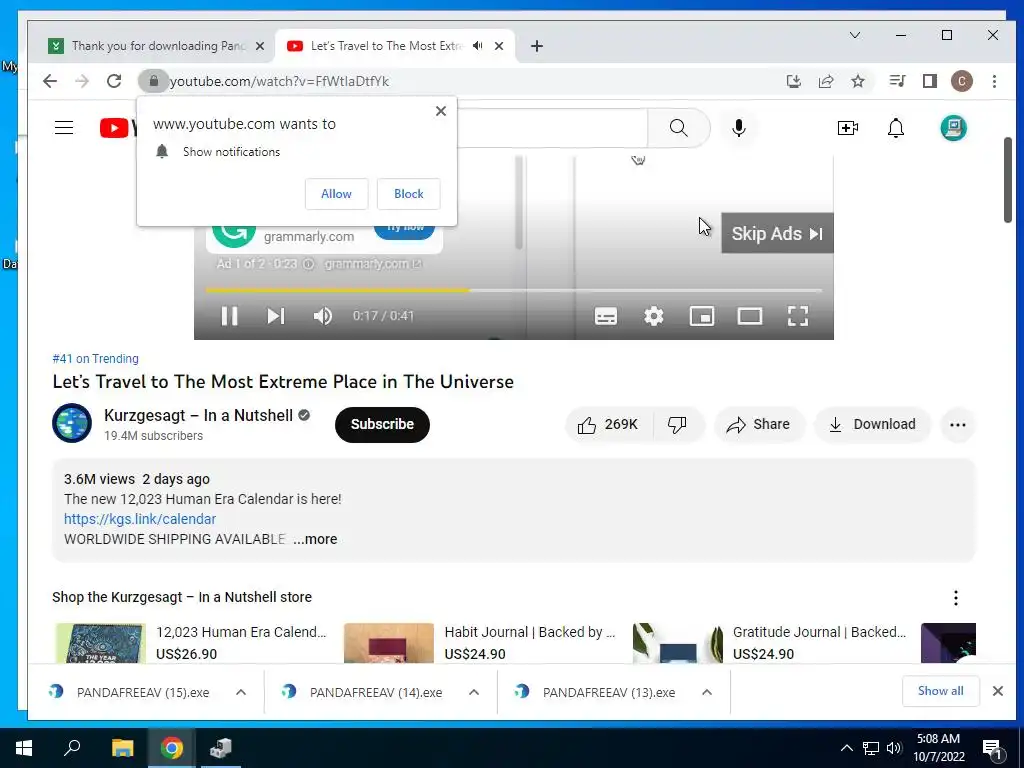Open YouTube account avatar
The image size is (1024, 768).
tap(953, 127)
